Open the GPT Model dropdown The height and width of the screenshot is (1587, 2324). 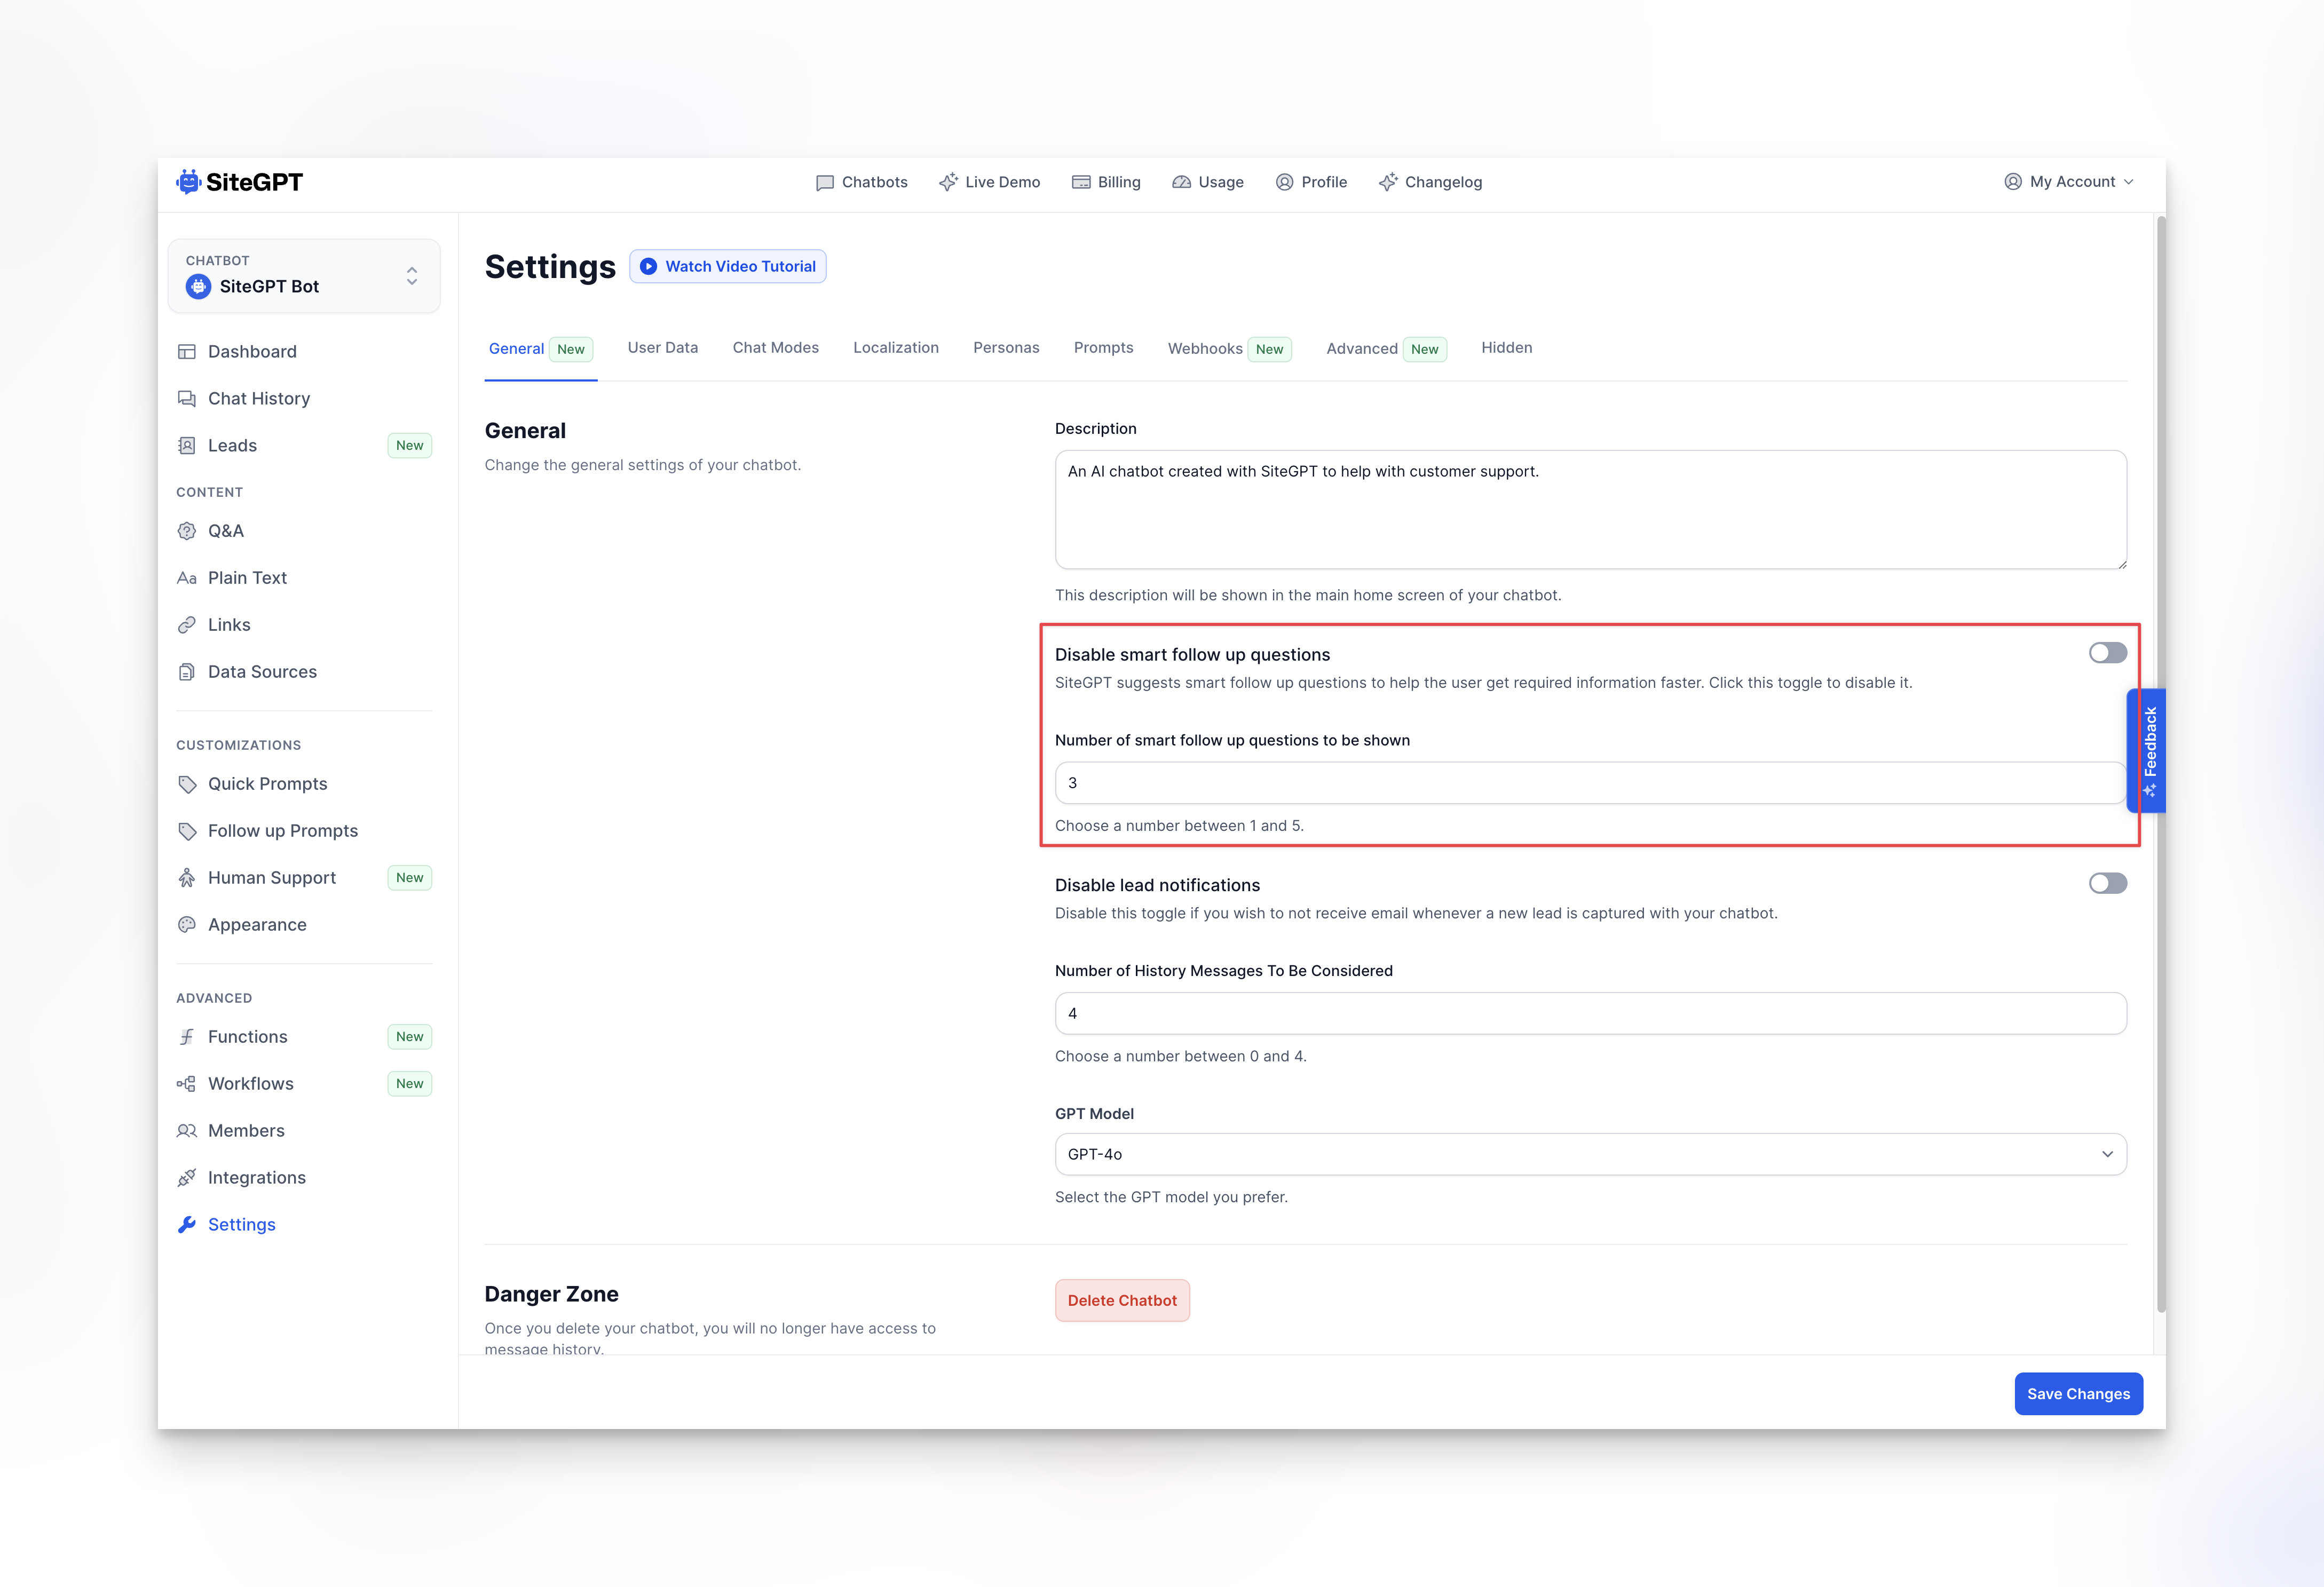point(1590,1154)
